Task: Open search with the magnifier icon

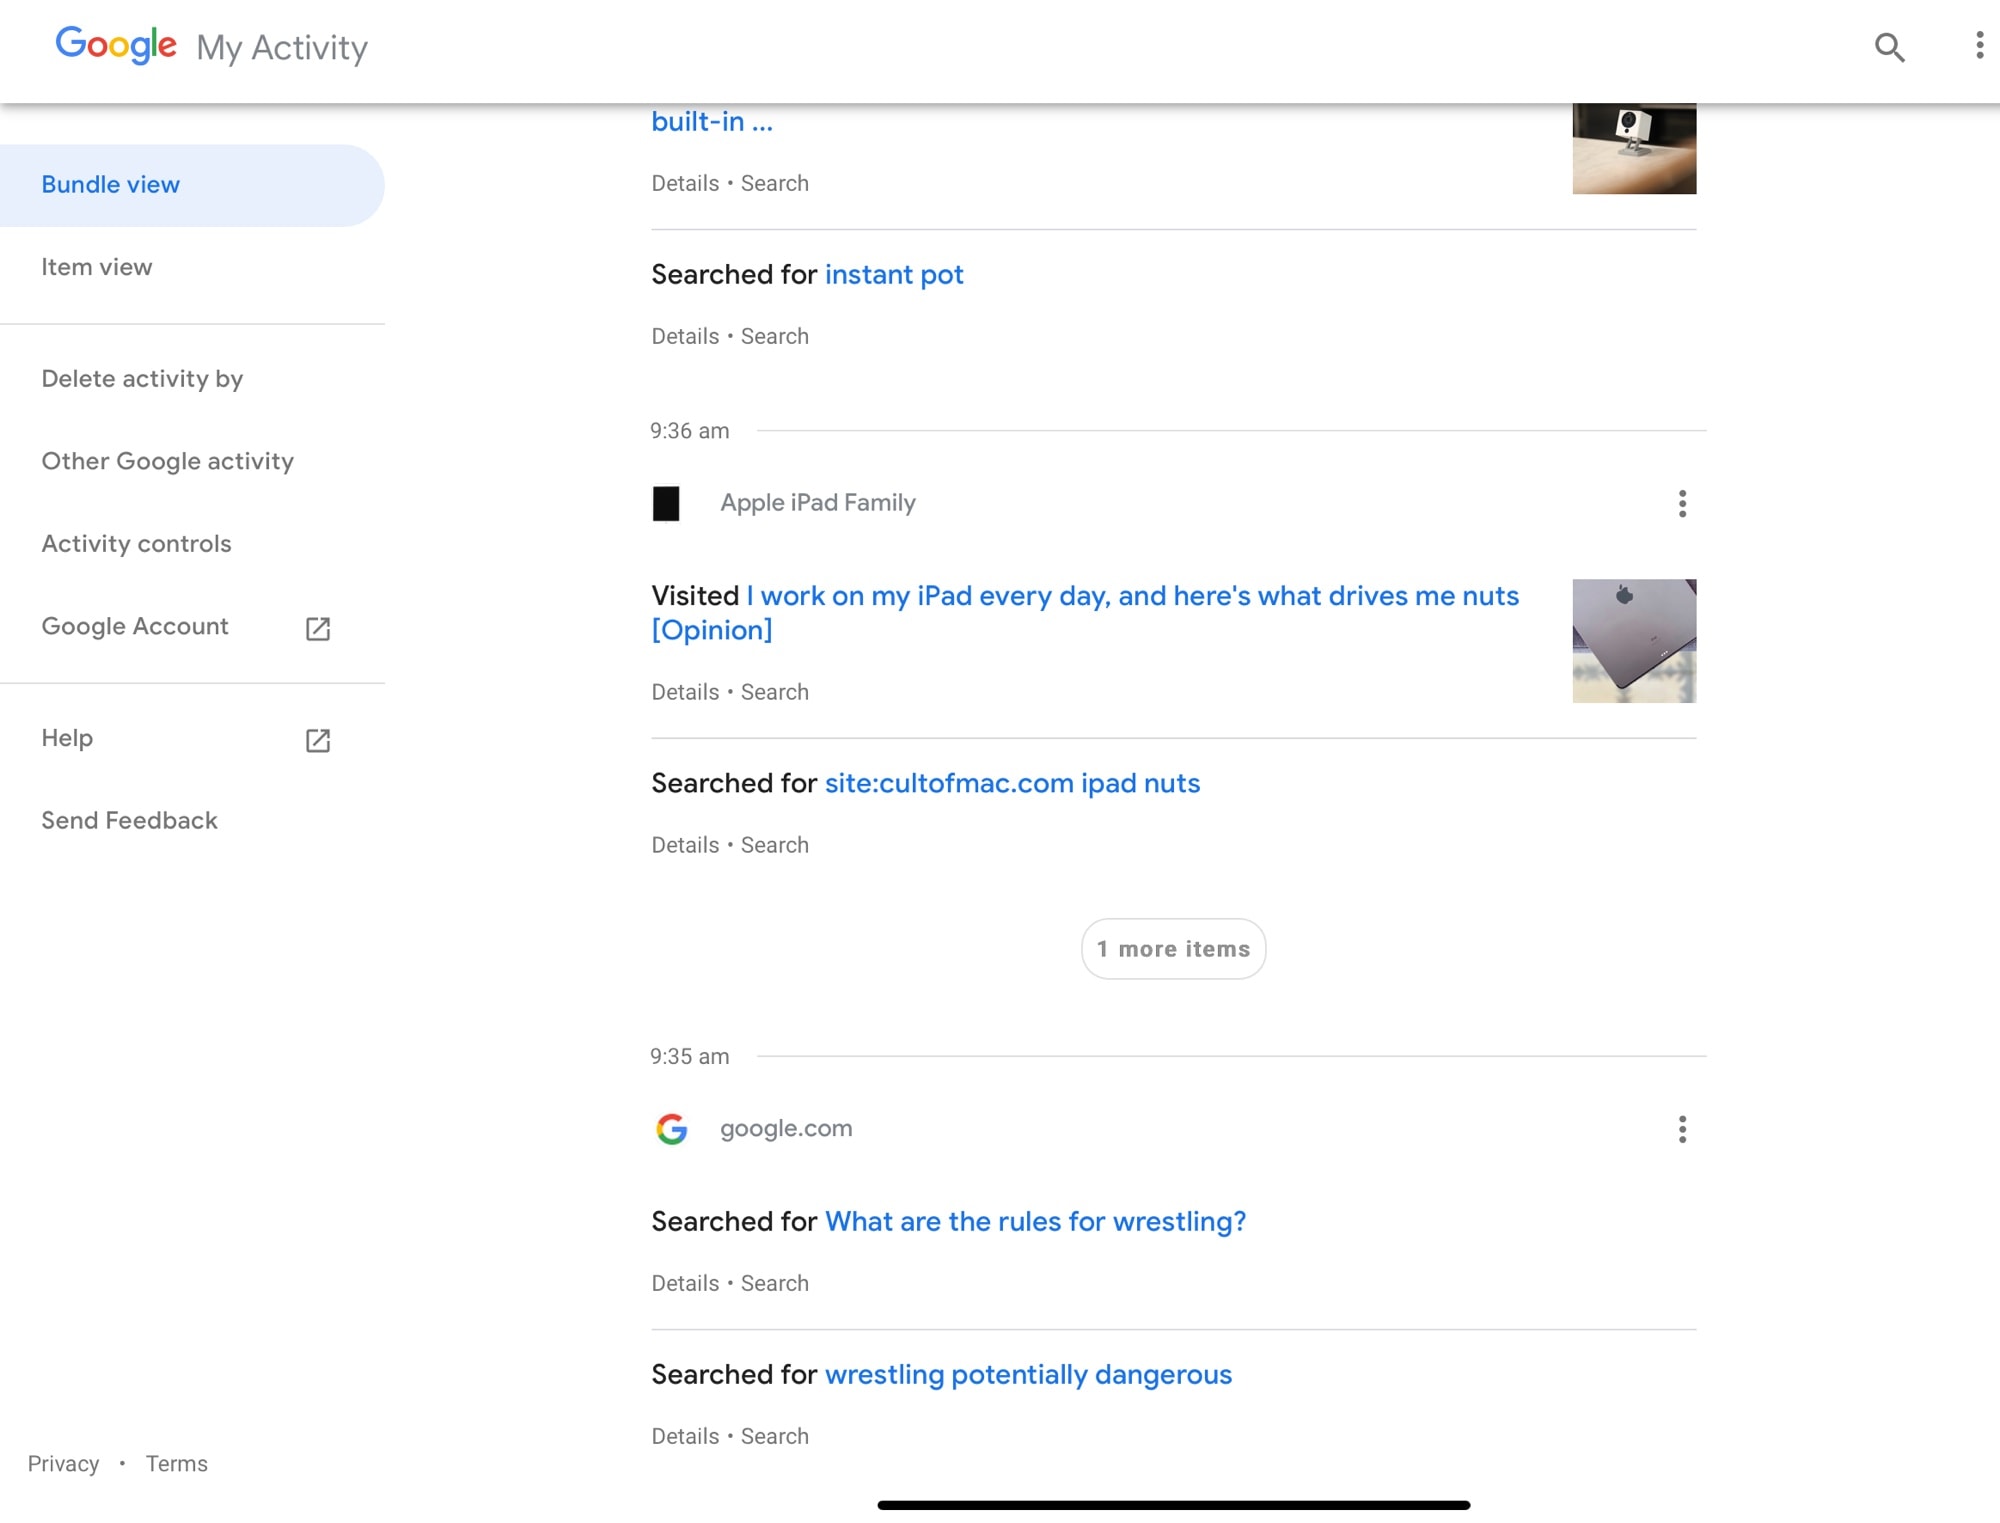Action: coord(1890,47)
